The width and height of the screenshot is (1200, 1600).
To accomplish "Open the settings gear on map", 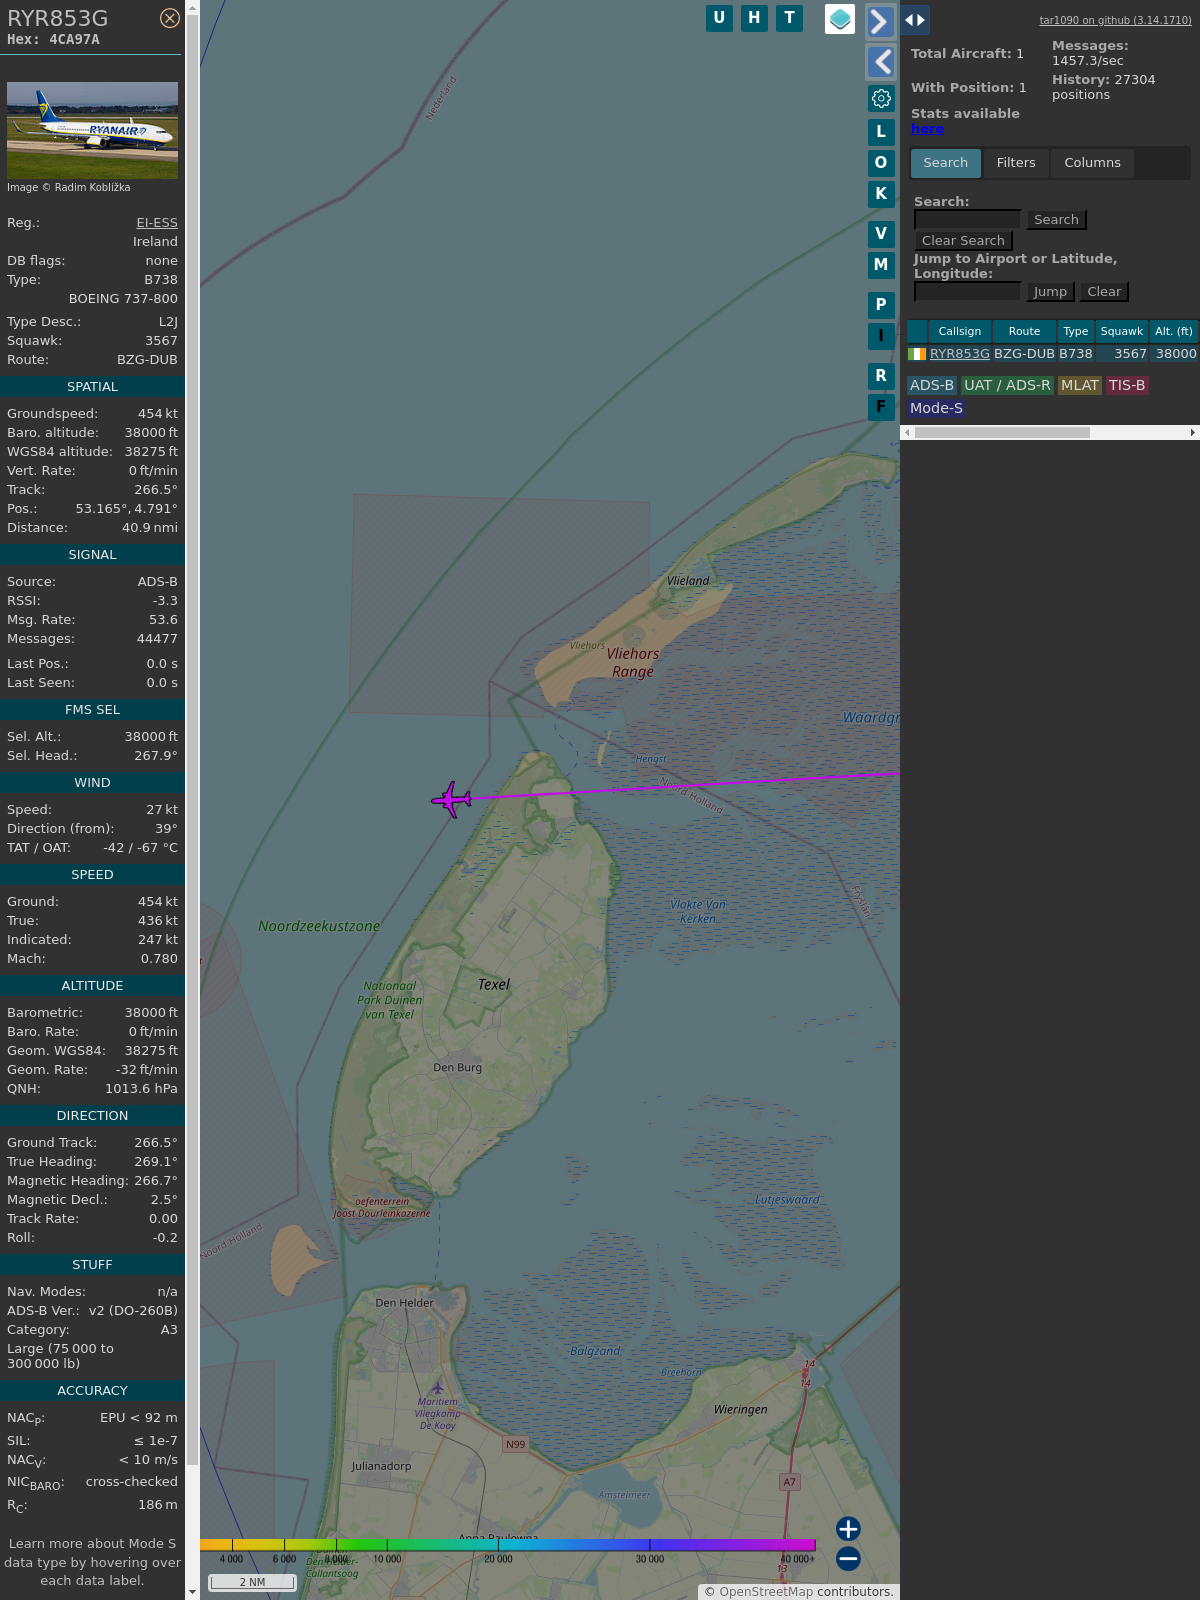I will tap(881, 98).
